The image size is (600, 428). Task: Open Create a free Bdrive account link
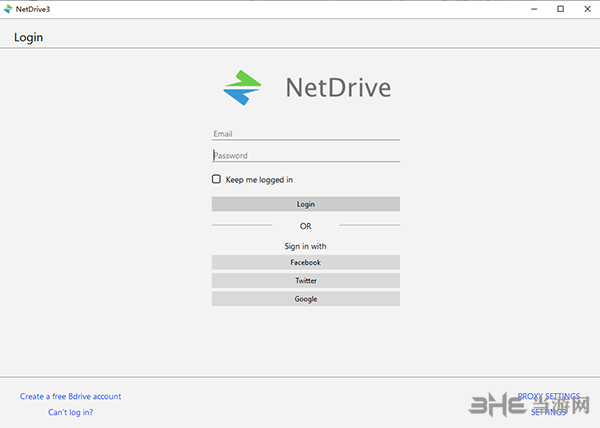pos(70,396)
